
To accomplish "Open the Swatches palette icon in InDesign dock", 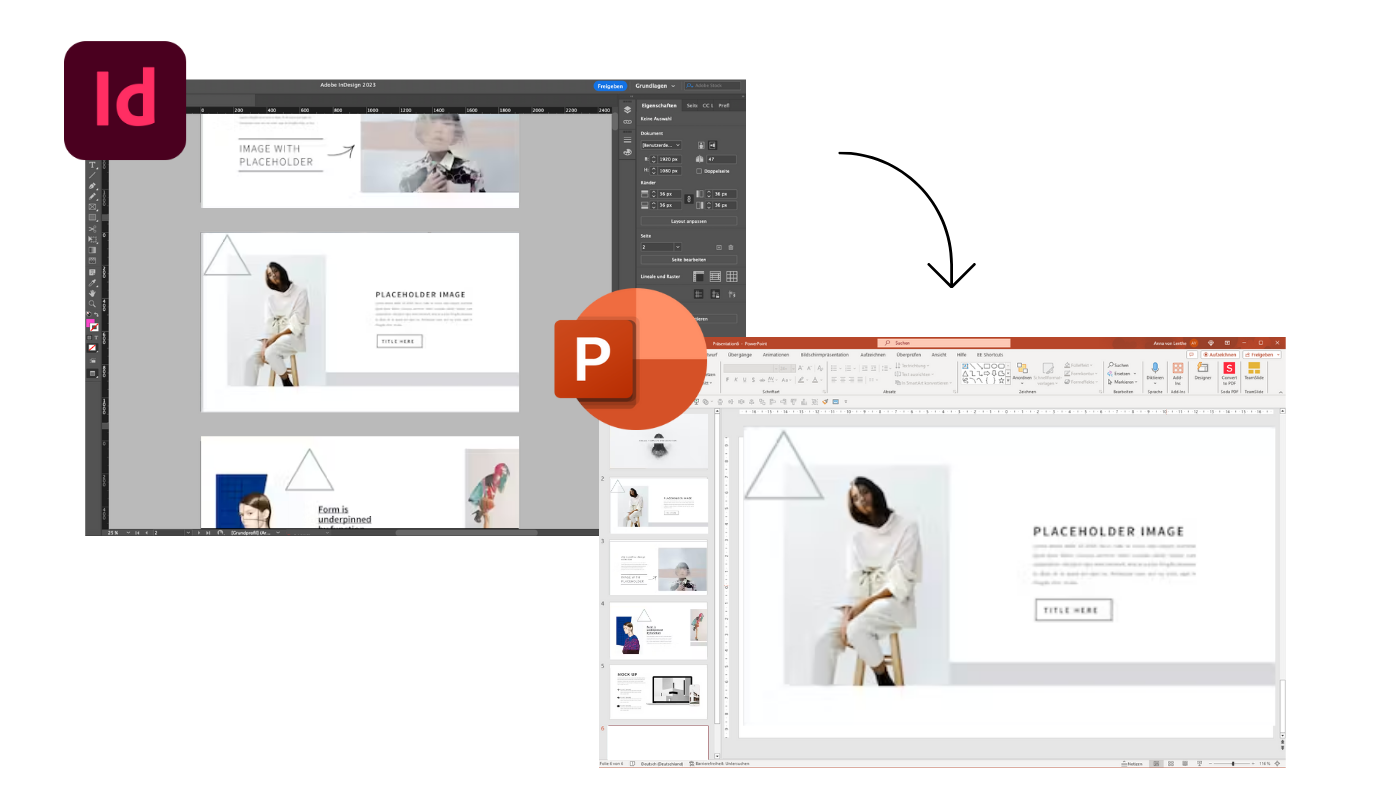I will 627,152.
